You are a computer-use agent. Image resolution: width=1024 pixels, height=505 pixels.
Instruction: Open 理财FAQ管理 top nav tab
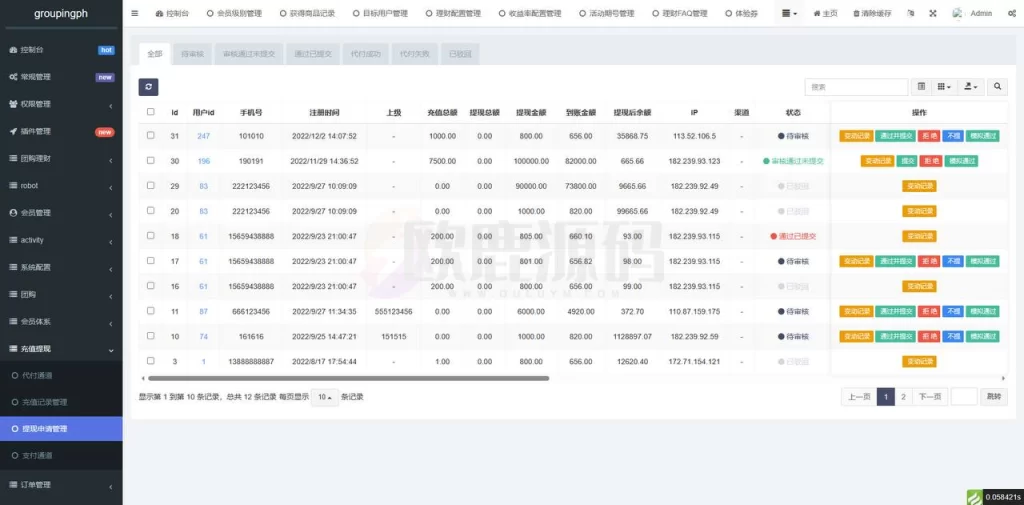(679, 13)
